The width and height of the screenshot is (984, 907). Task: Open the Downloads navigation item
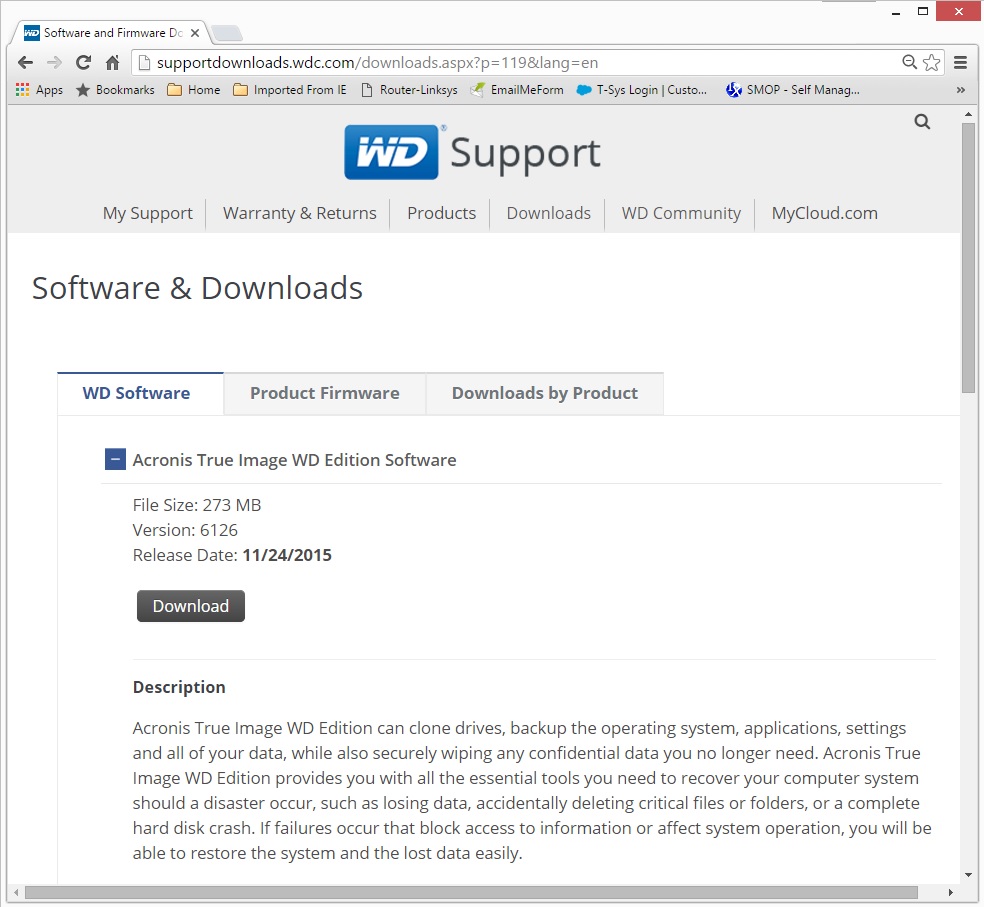[x=548, y=213]
